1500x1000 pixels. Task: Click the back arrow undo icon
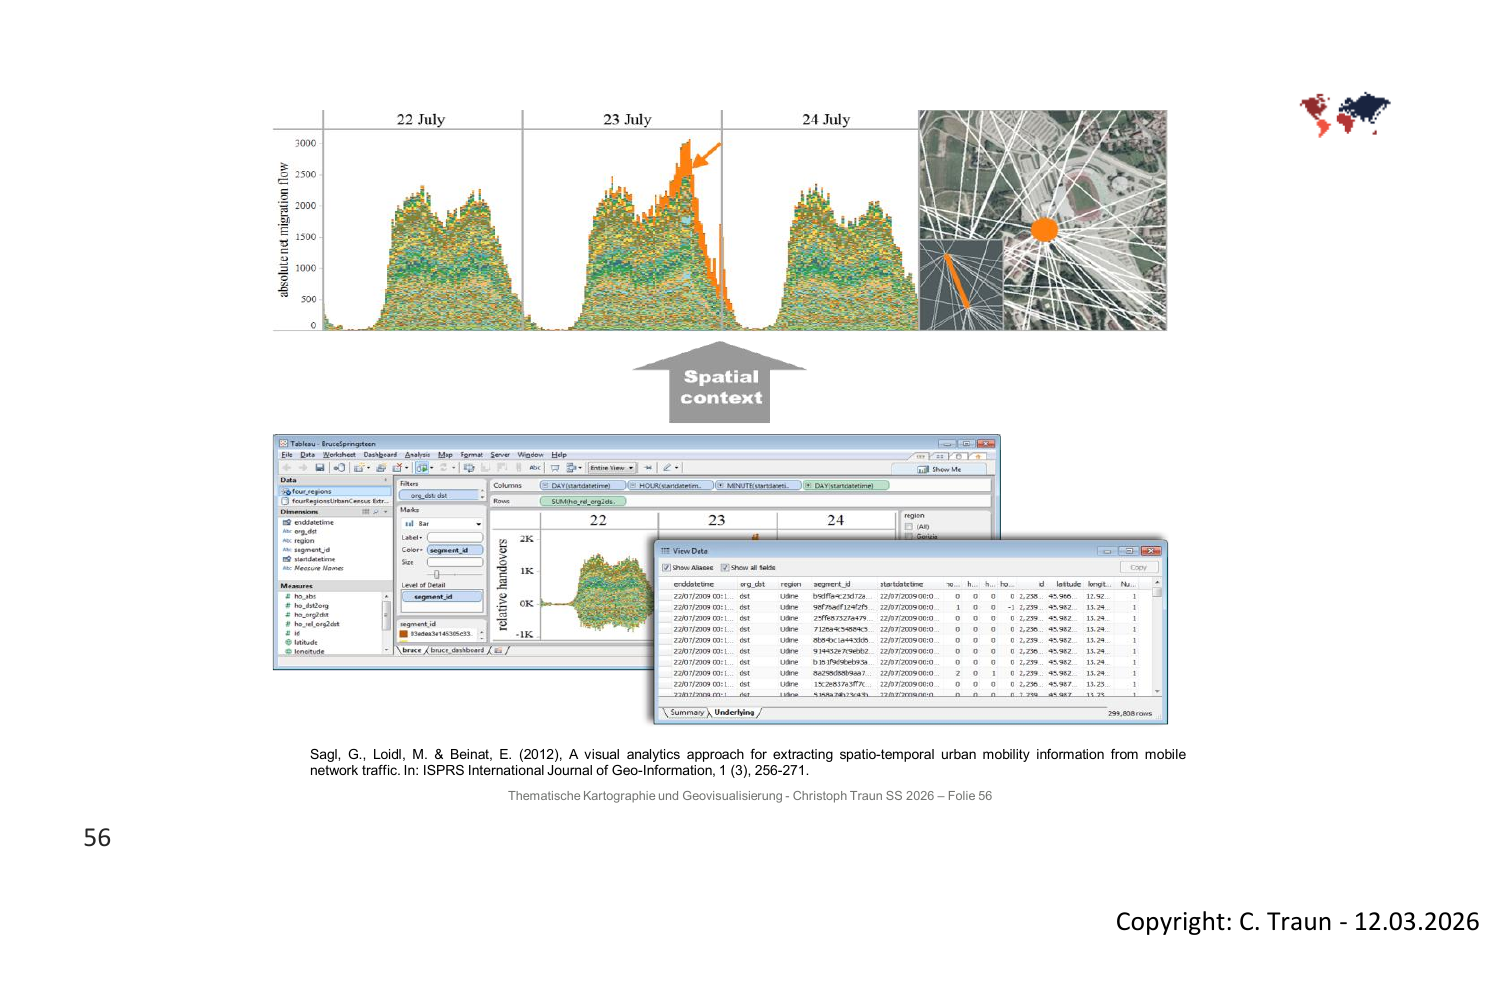[x=287, y=468]
